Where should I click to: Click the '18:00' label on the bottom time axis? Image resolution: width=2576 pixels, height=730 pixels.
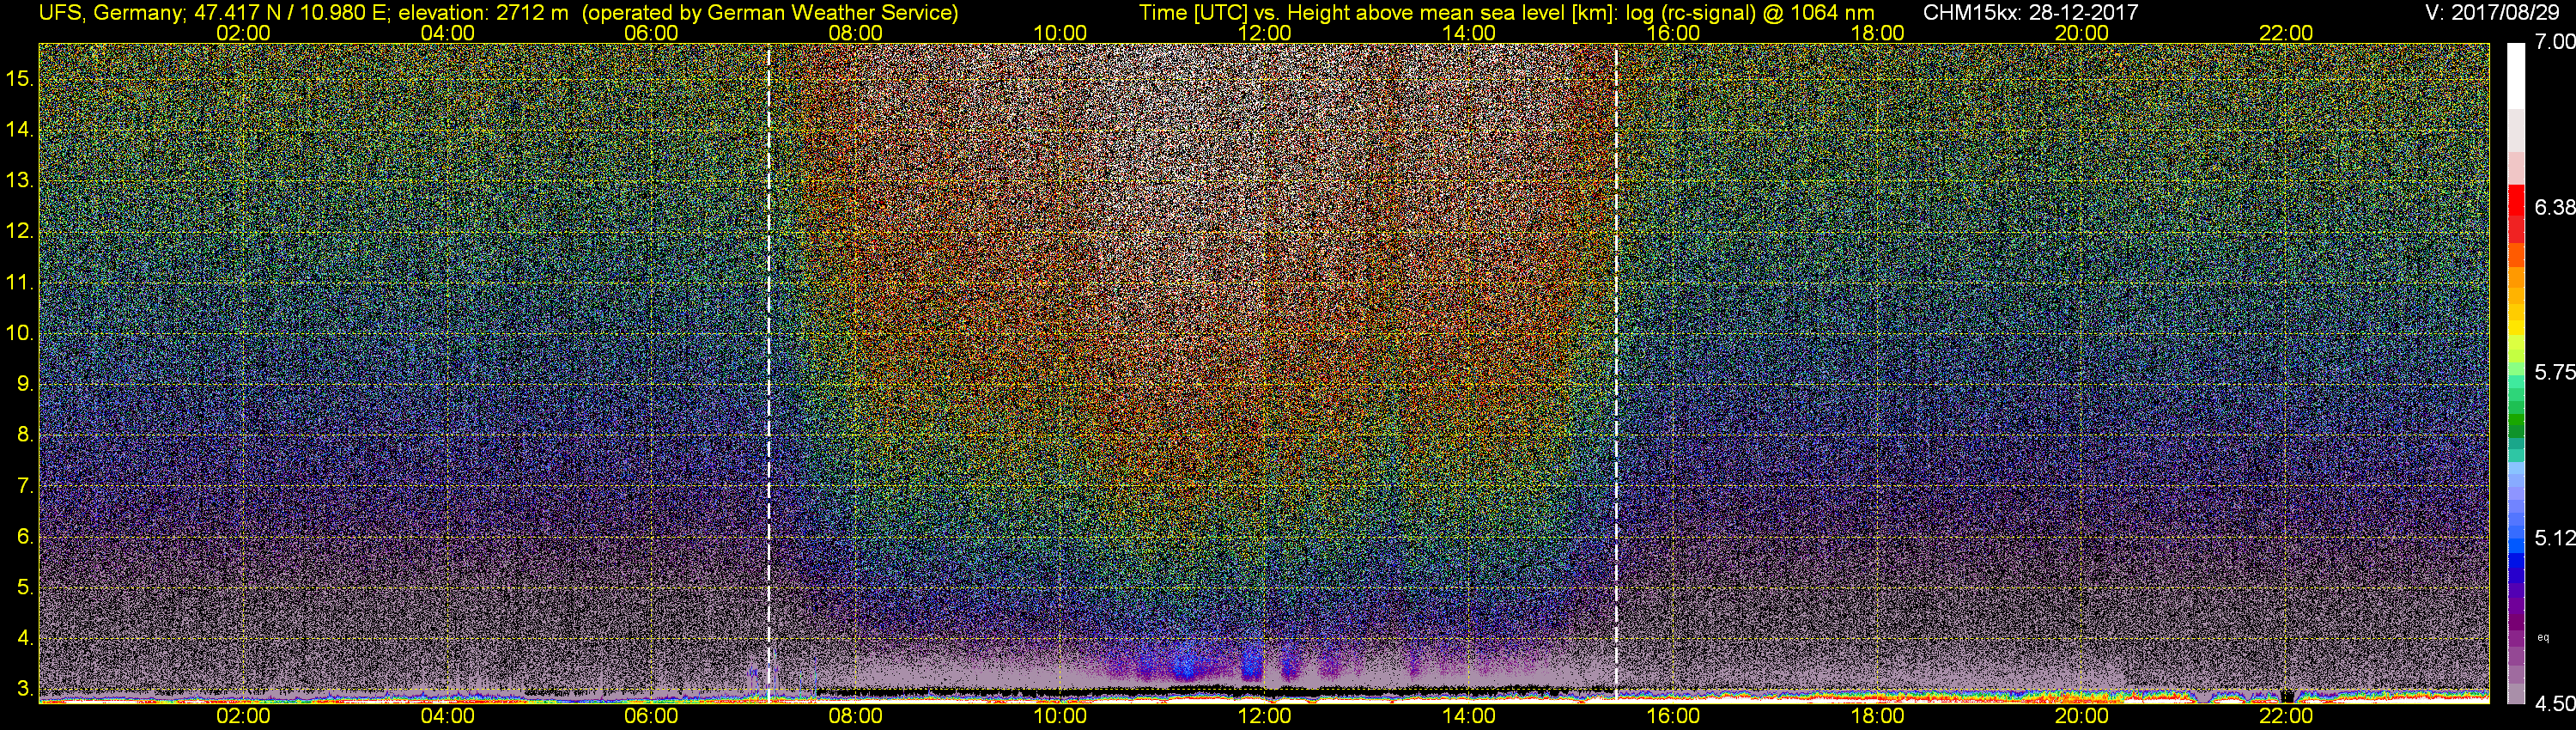pyautogui.click(x=1878, y=716)
